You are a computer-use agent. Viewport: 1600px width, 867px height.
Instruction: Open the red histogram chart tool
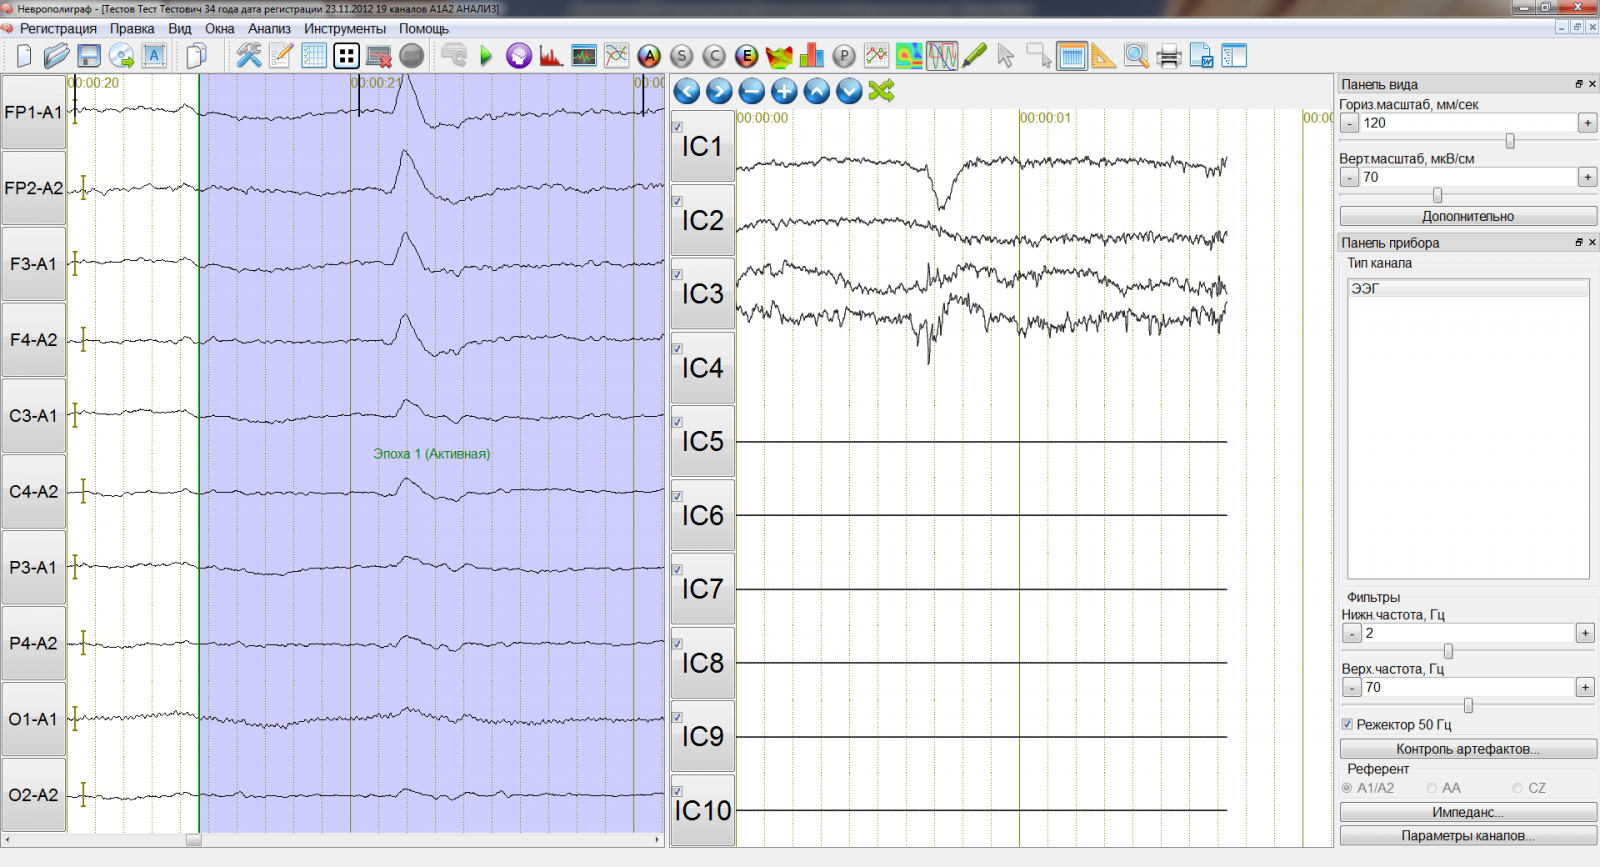click(x=550, y=56)
